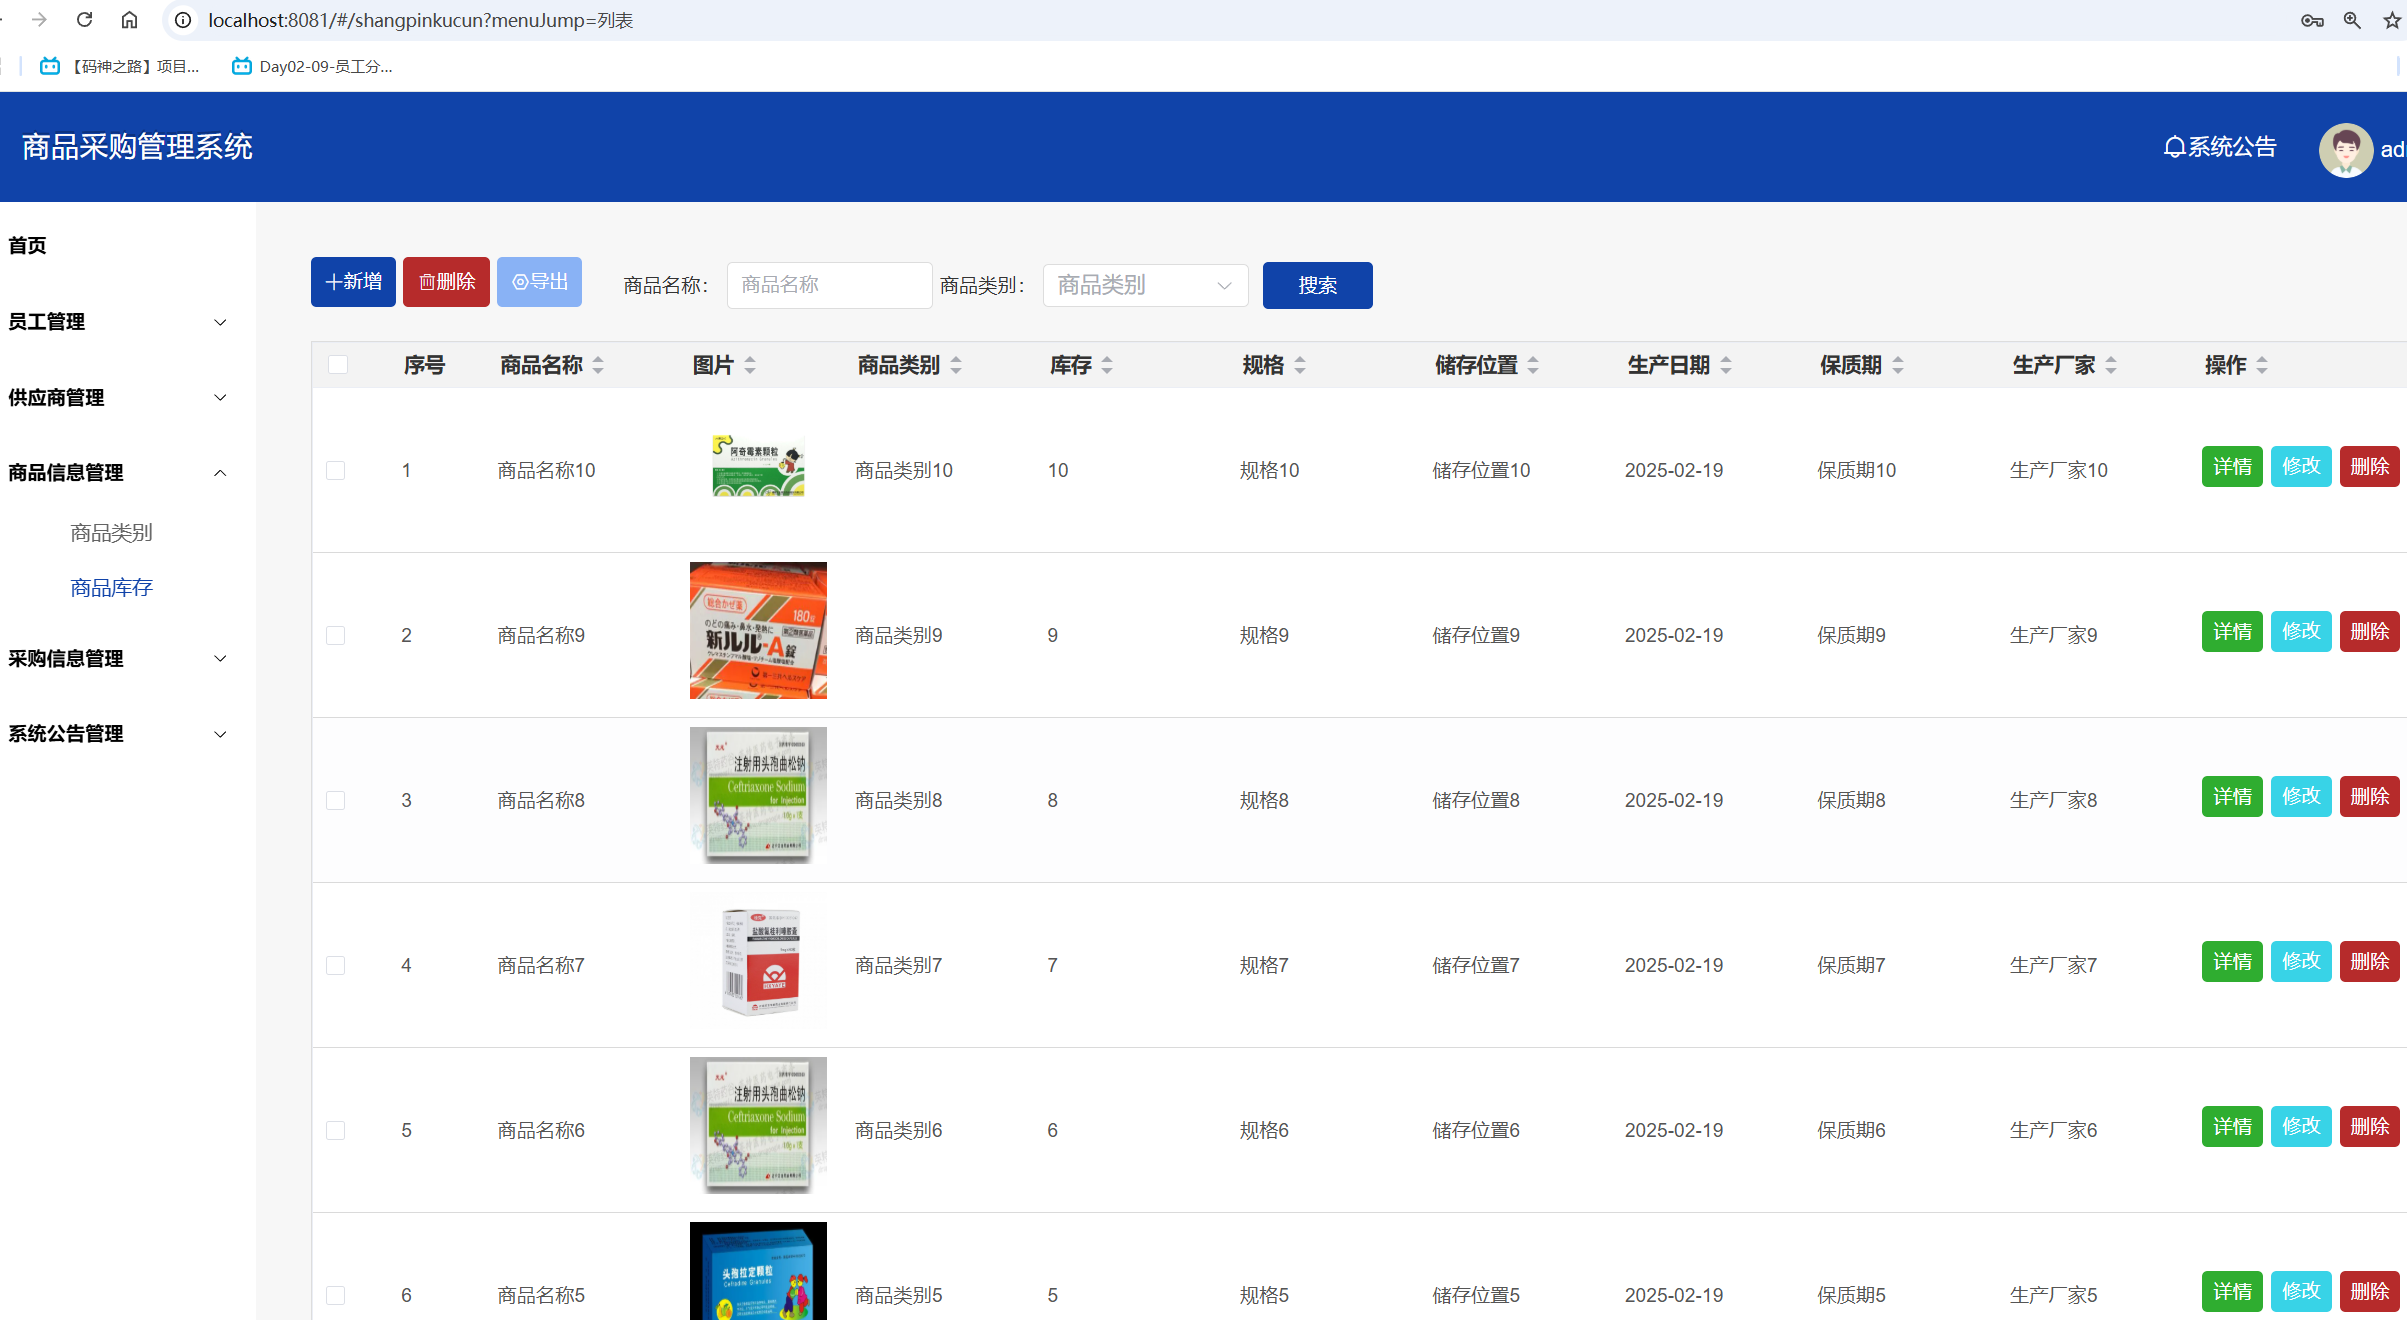Open the browser zoom magnifier icon
The height and width of the screenshot is (1320, 2407).
[x=2352, y=20]
